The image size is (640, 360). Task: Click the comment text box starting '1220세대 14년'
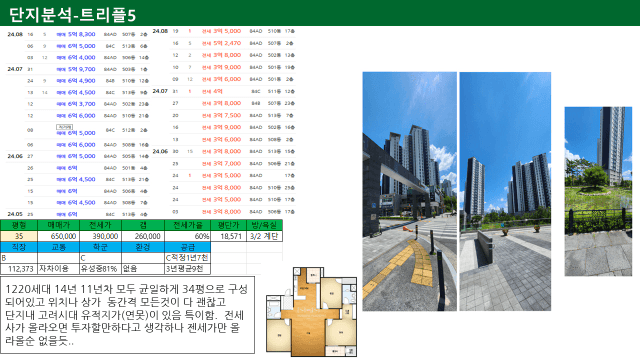127,315
